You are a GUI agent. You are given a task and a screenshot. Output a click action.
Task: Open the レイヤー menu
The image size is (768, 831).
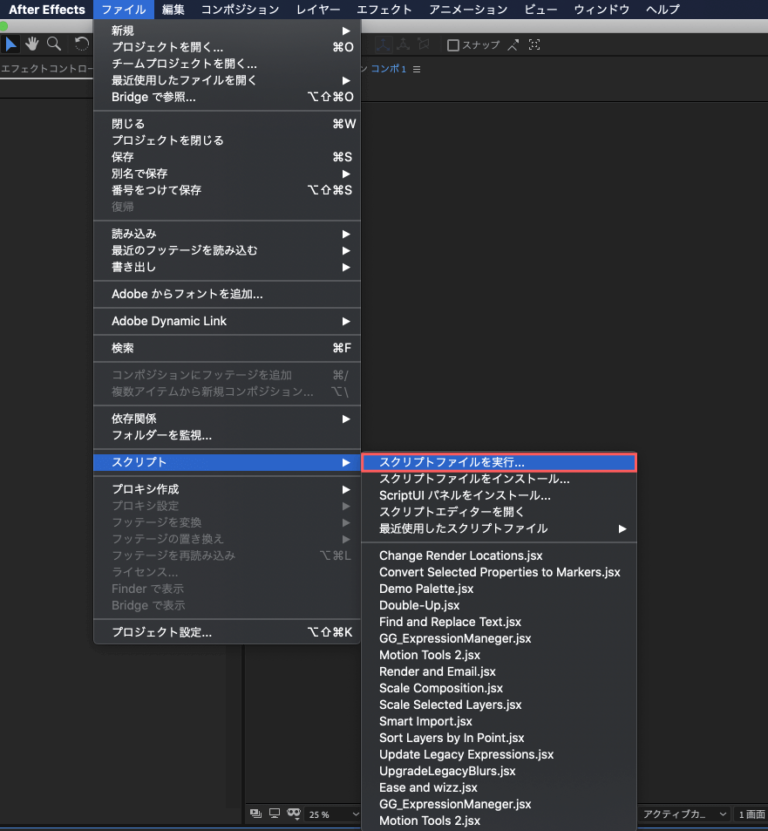click(318, 10)
